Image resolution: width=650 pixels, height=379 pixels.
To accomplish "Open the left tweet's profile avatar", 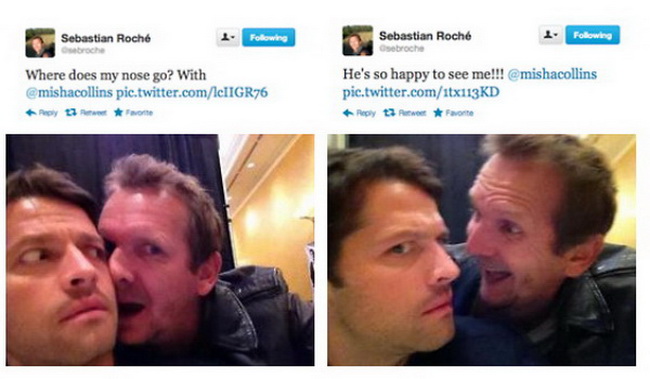I will click(x=40, y=43).
